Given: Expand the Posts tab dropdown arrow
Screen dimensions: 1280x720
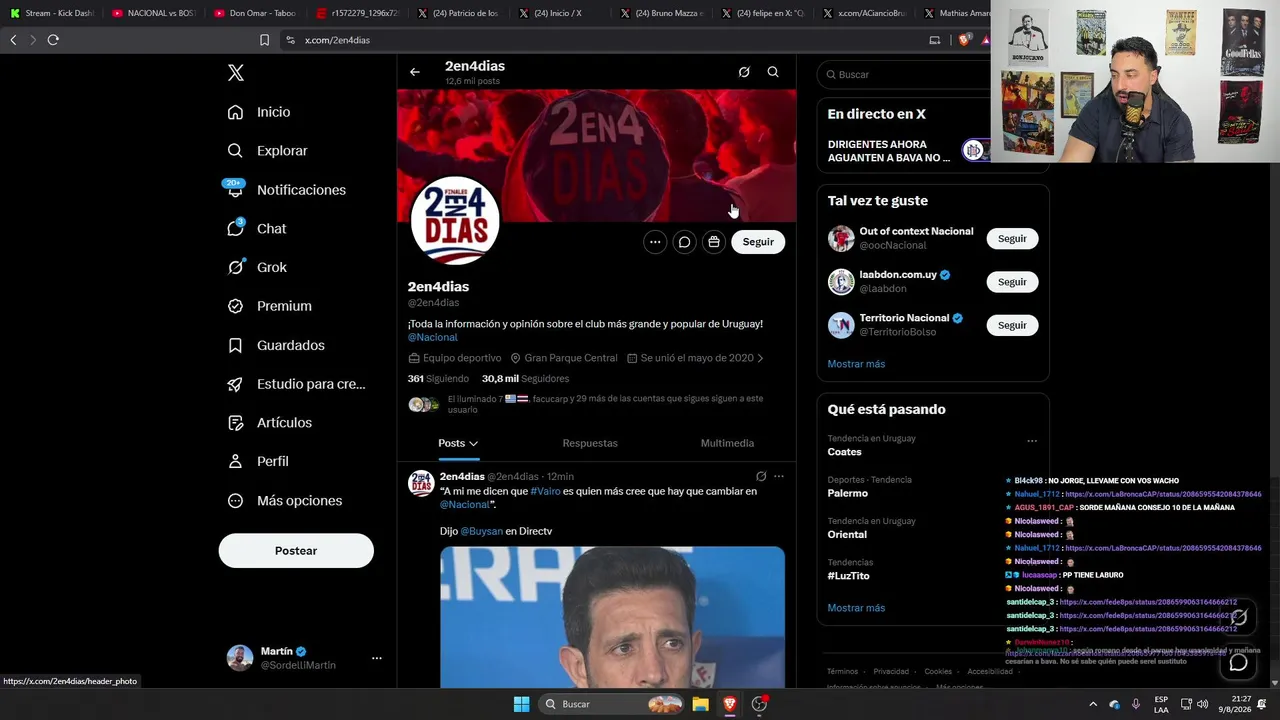Looking at the screenshot, I should coord(473,444).
